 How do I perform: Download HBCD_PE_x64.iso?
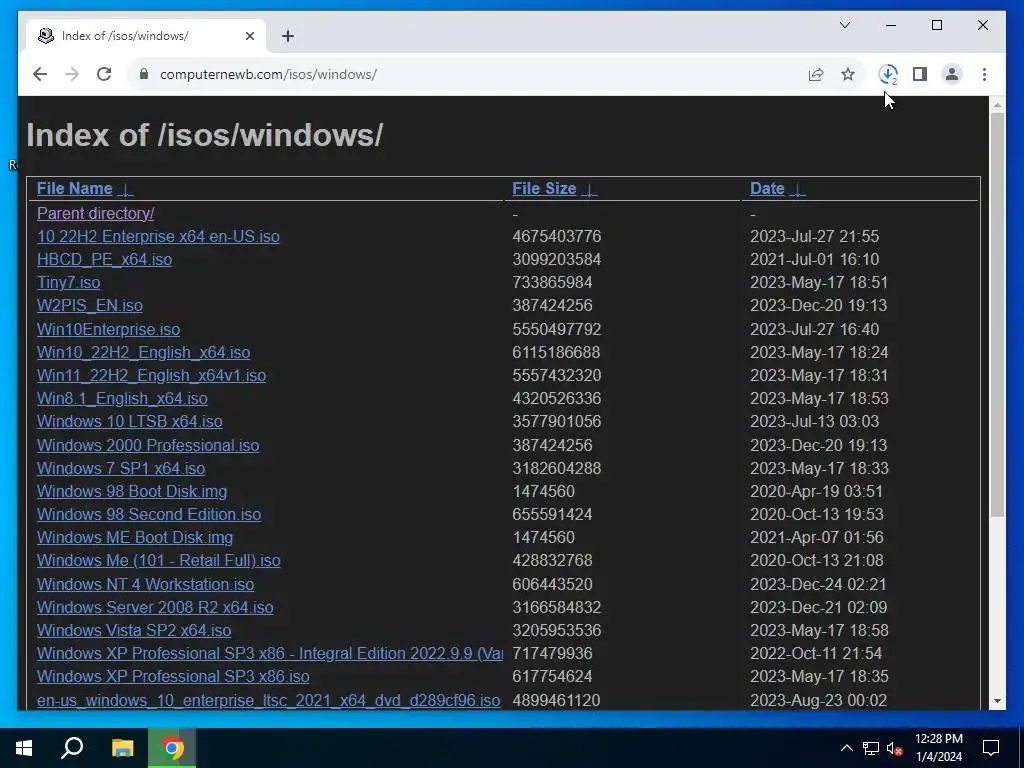[104, 259]
